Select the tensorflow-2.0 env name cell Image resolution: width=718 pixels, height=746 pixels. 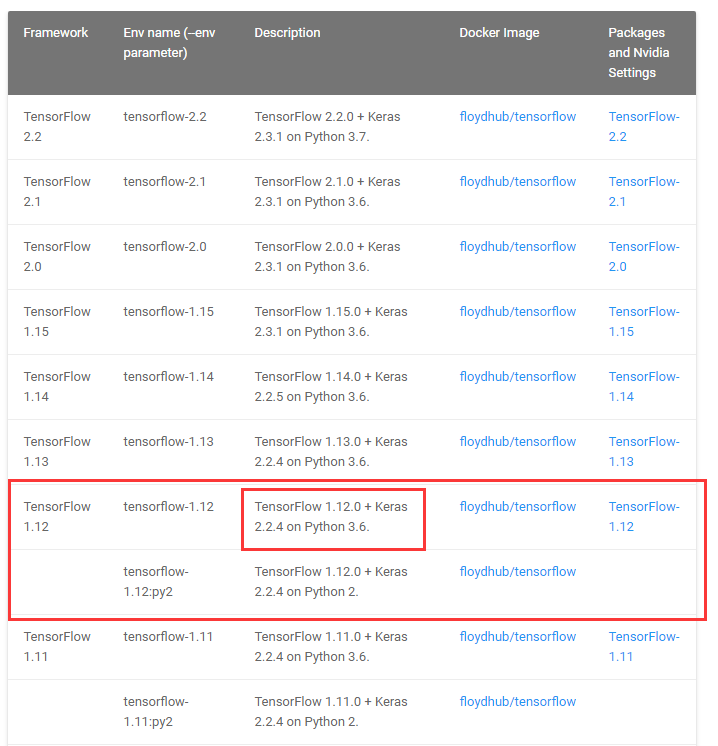coord(165,247)
